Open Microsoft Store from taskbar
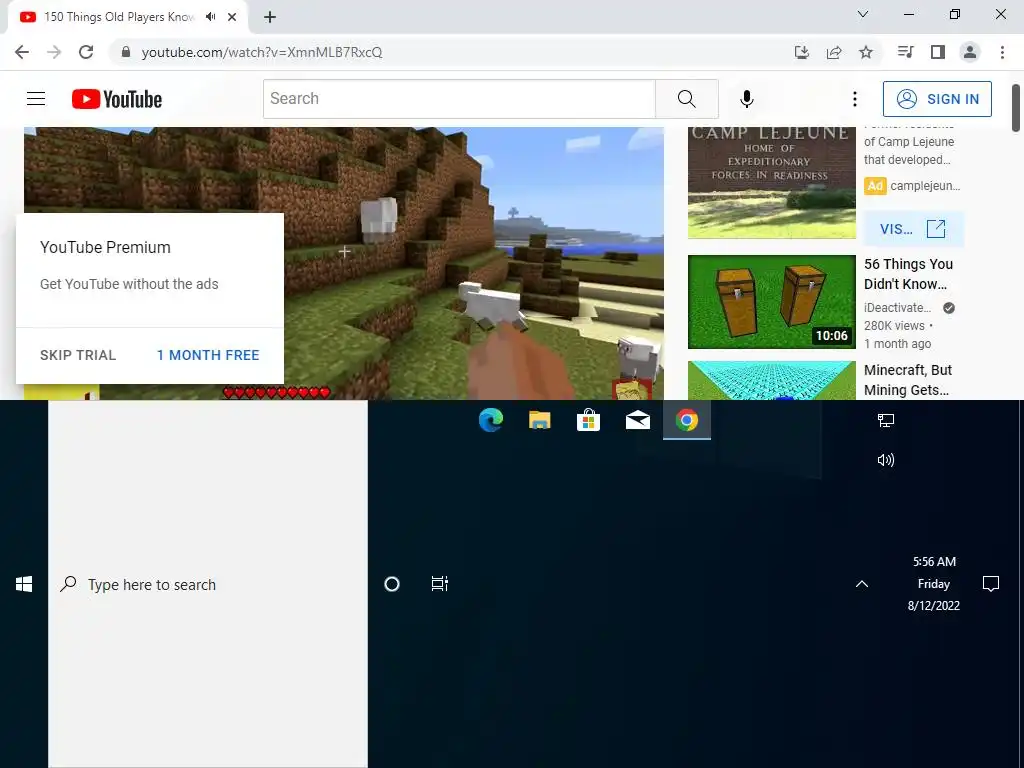 pos(589,420)
